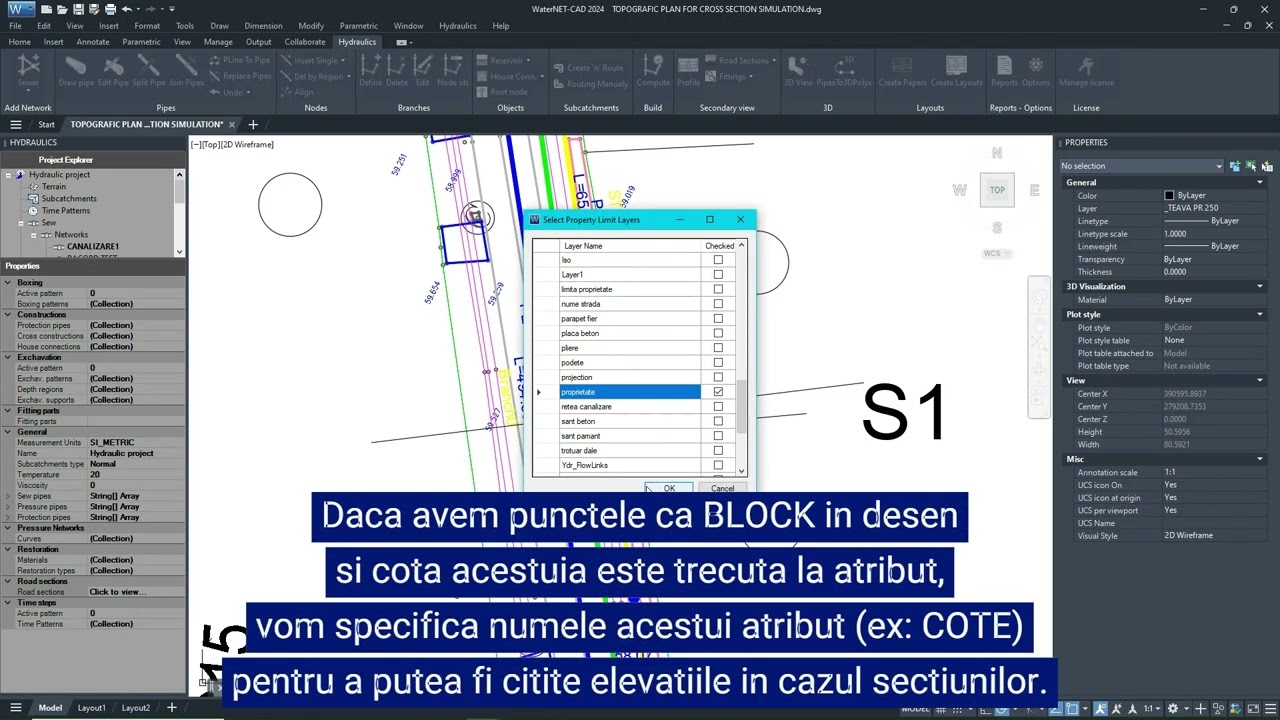Uncheck the proprietate layer checkbox
The width and height of the screenshot is (1280, 720).
718,392
